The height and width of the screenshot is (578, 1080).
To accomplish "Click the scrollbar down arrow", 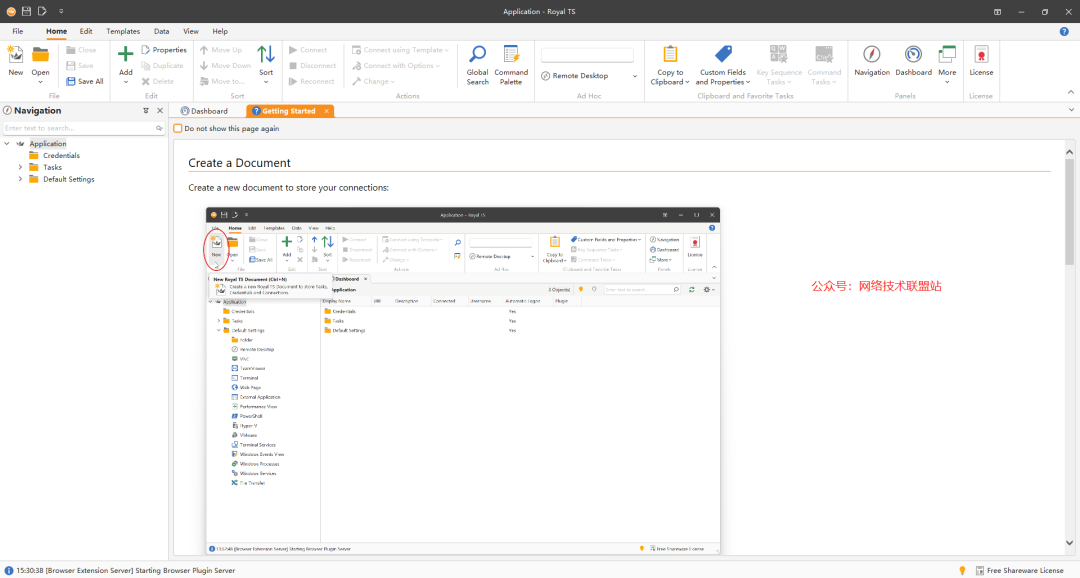I will [1069, 543].
